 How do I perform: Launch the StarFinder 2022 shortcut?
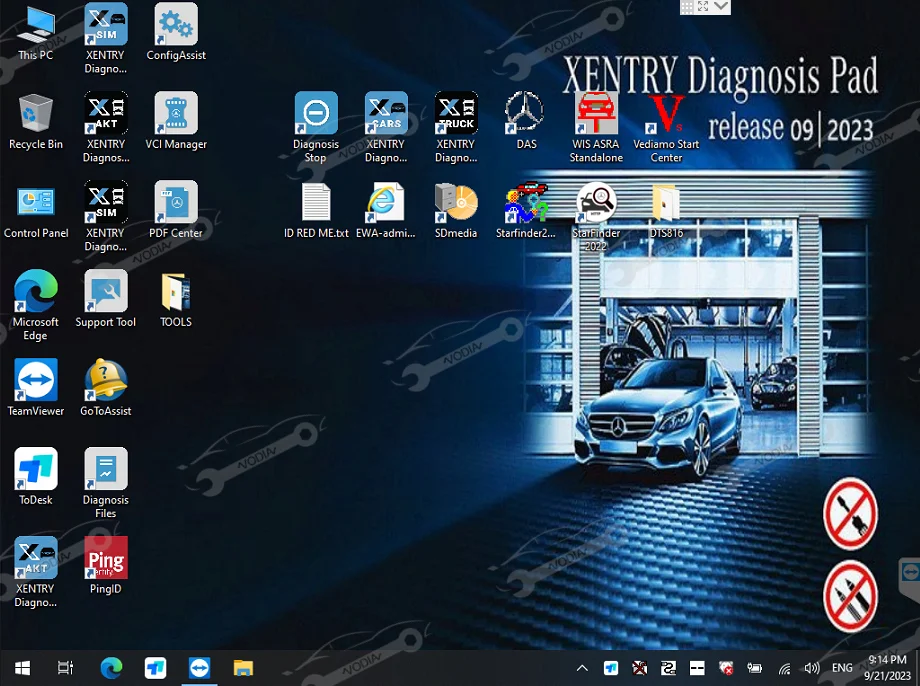click(x=596, y=217)
